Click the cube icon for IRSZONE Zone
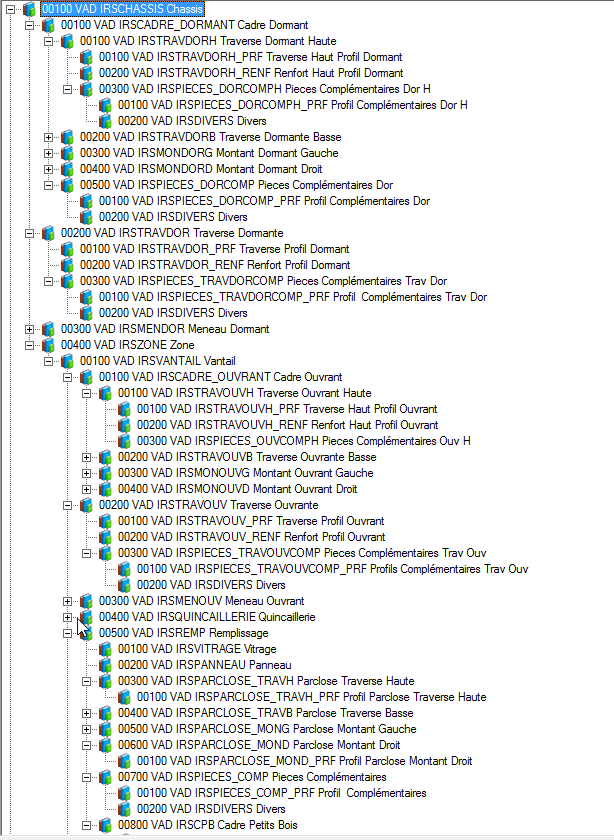 tap(48, 345)
